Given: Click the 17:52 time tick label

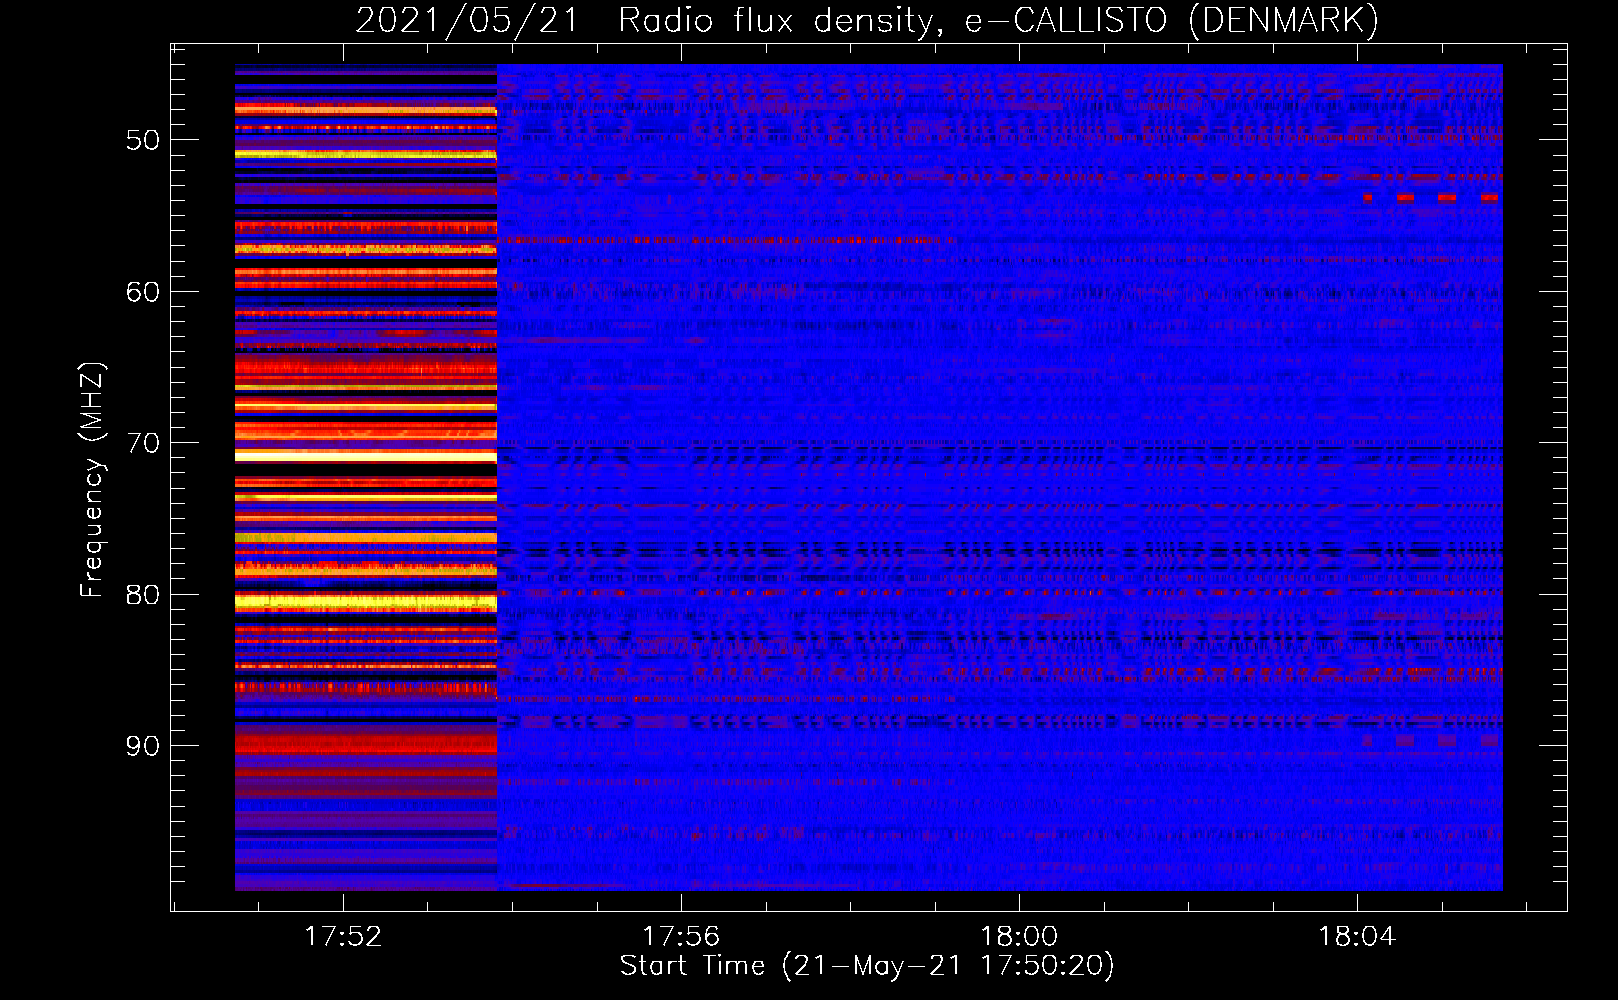Looking at the screenshot, I should [343, 937].
